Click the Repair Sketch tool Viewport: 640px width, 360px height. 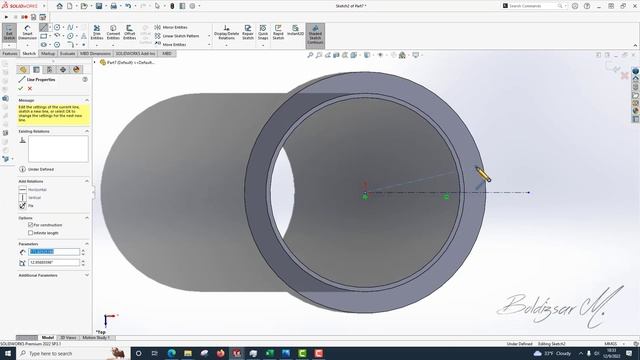(x=248, y=32)
